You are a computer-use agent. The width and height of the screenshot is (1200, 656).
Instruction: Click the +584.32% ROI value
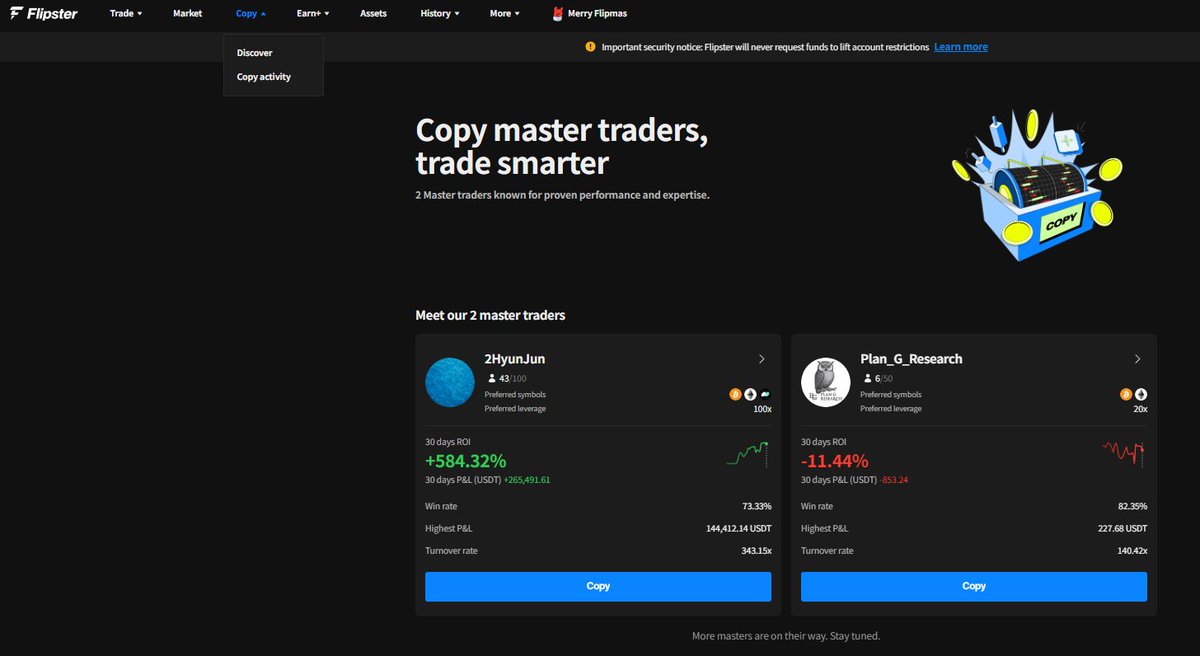[x=466, y=461]
